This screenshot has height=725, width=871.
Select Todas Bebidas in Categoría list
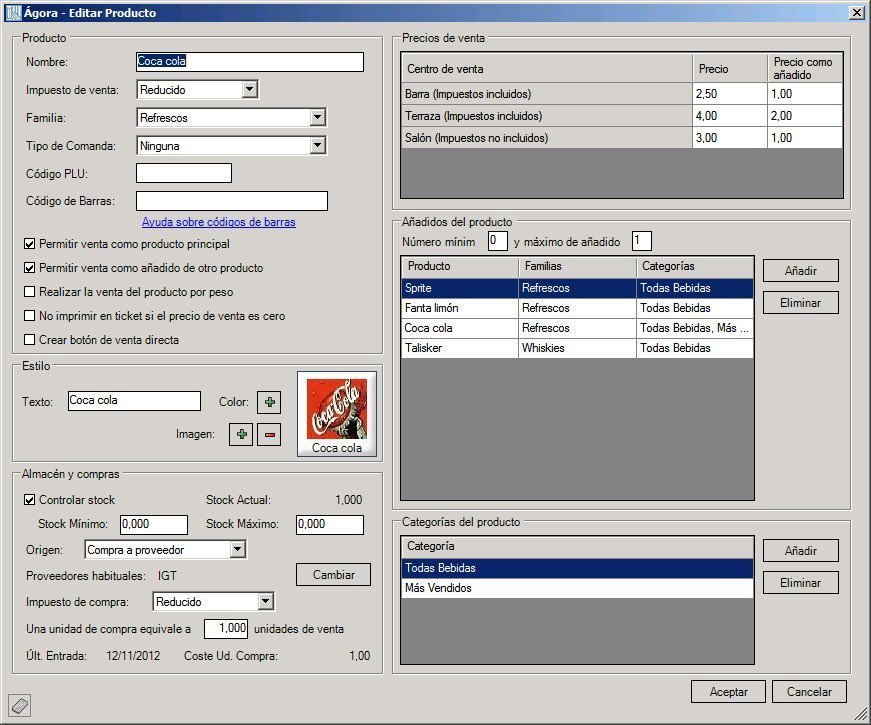(577, 568)
